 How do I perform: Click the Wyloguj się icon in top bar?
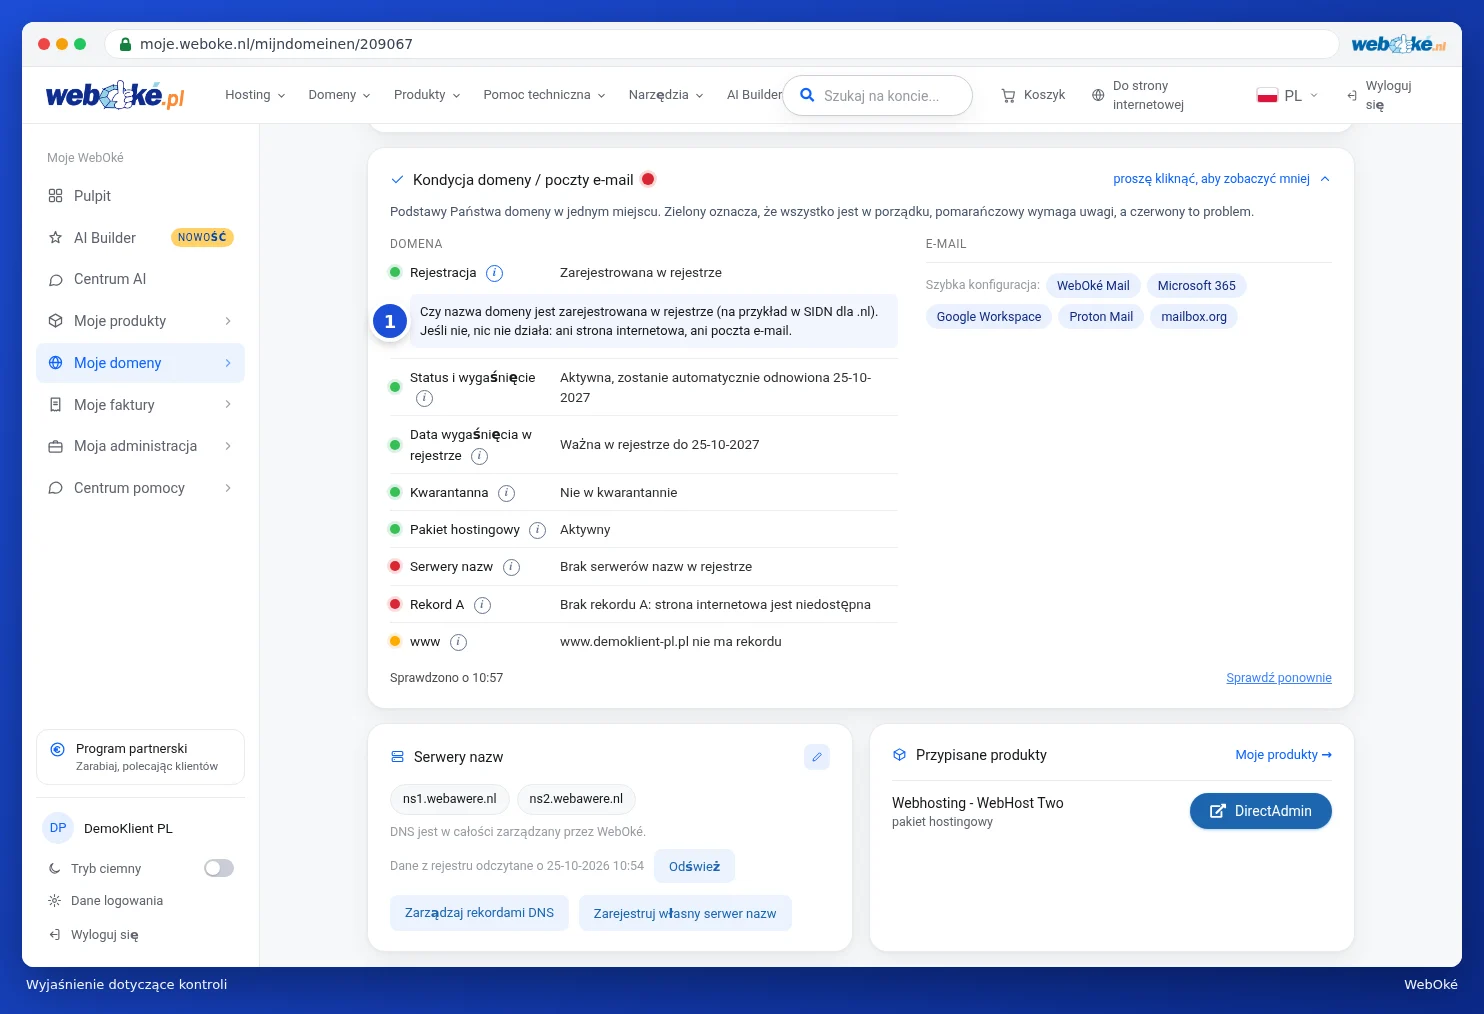1352,95
